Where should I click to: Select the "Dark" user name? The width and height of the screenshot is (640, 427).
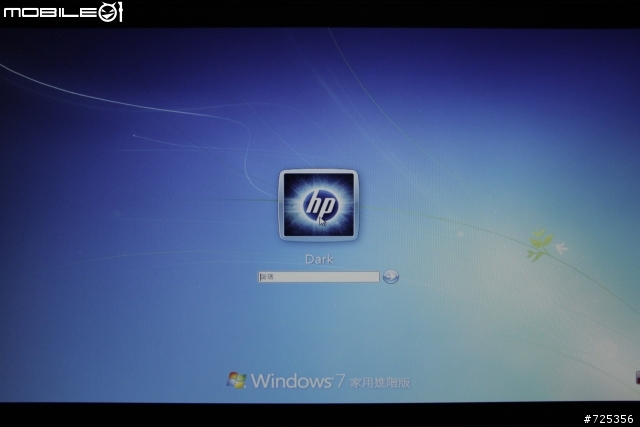point(319,259)
